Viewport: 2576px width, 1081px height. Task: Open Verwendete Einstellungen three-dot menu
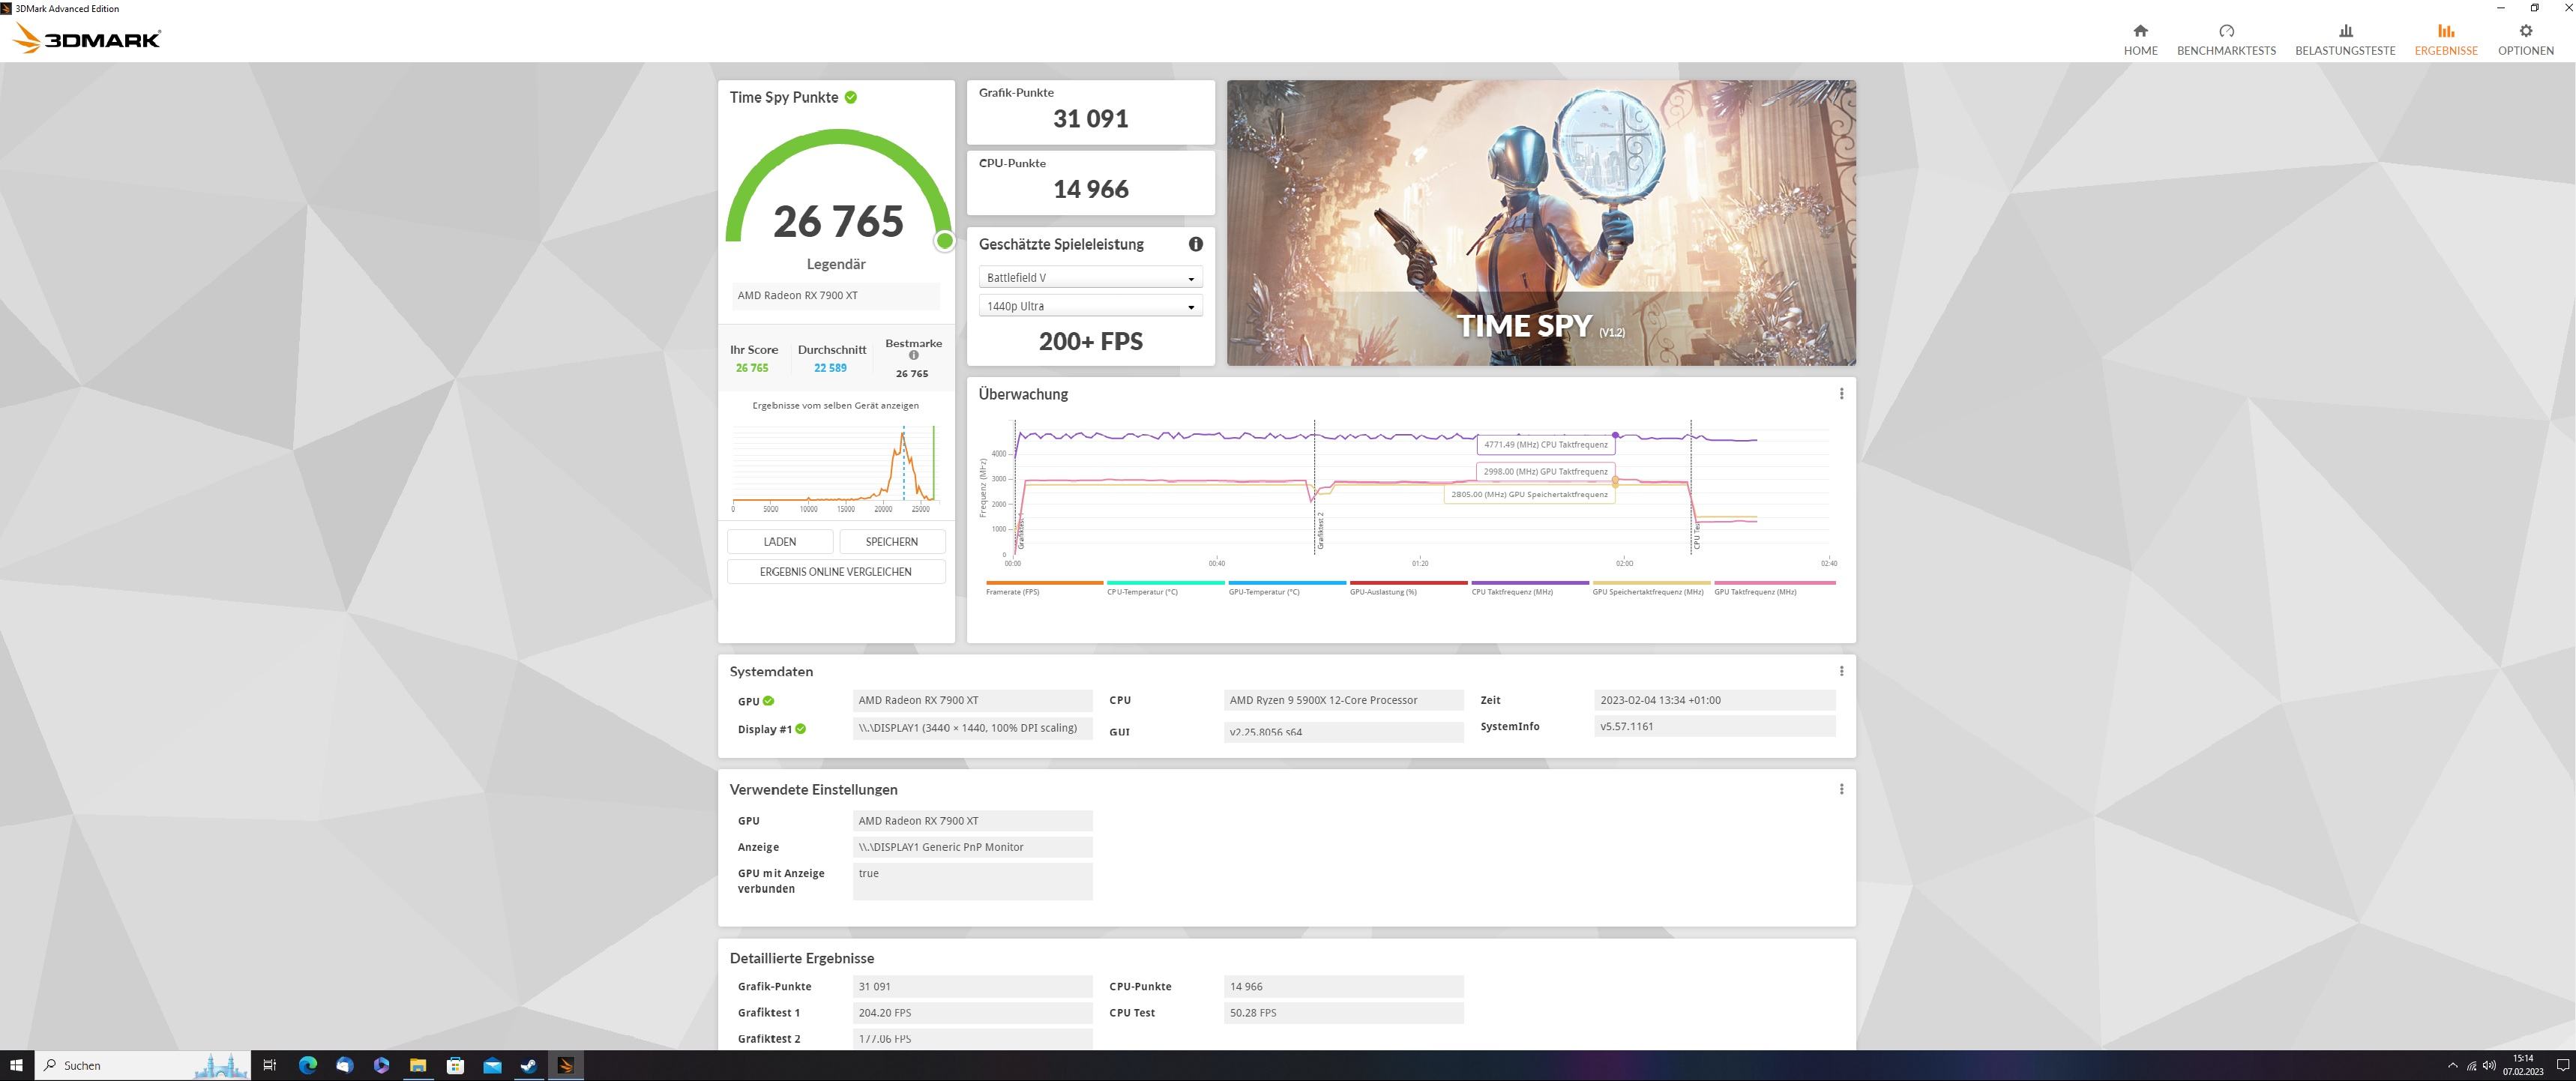(x=1841, y=789)
